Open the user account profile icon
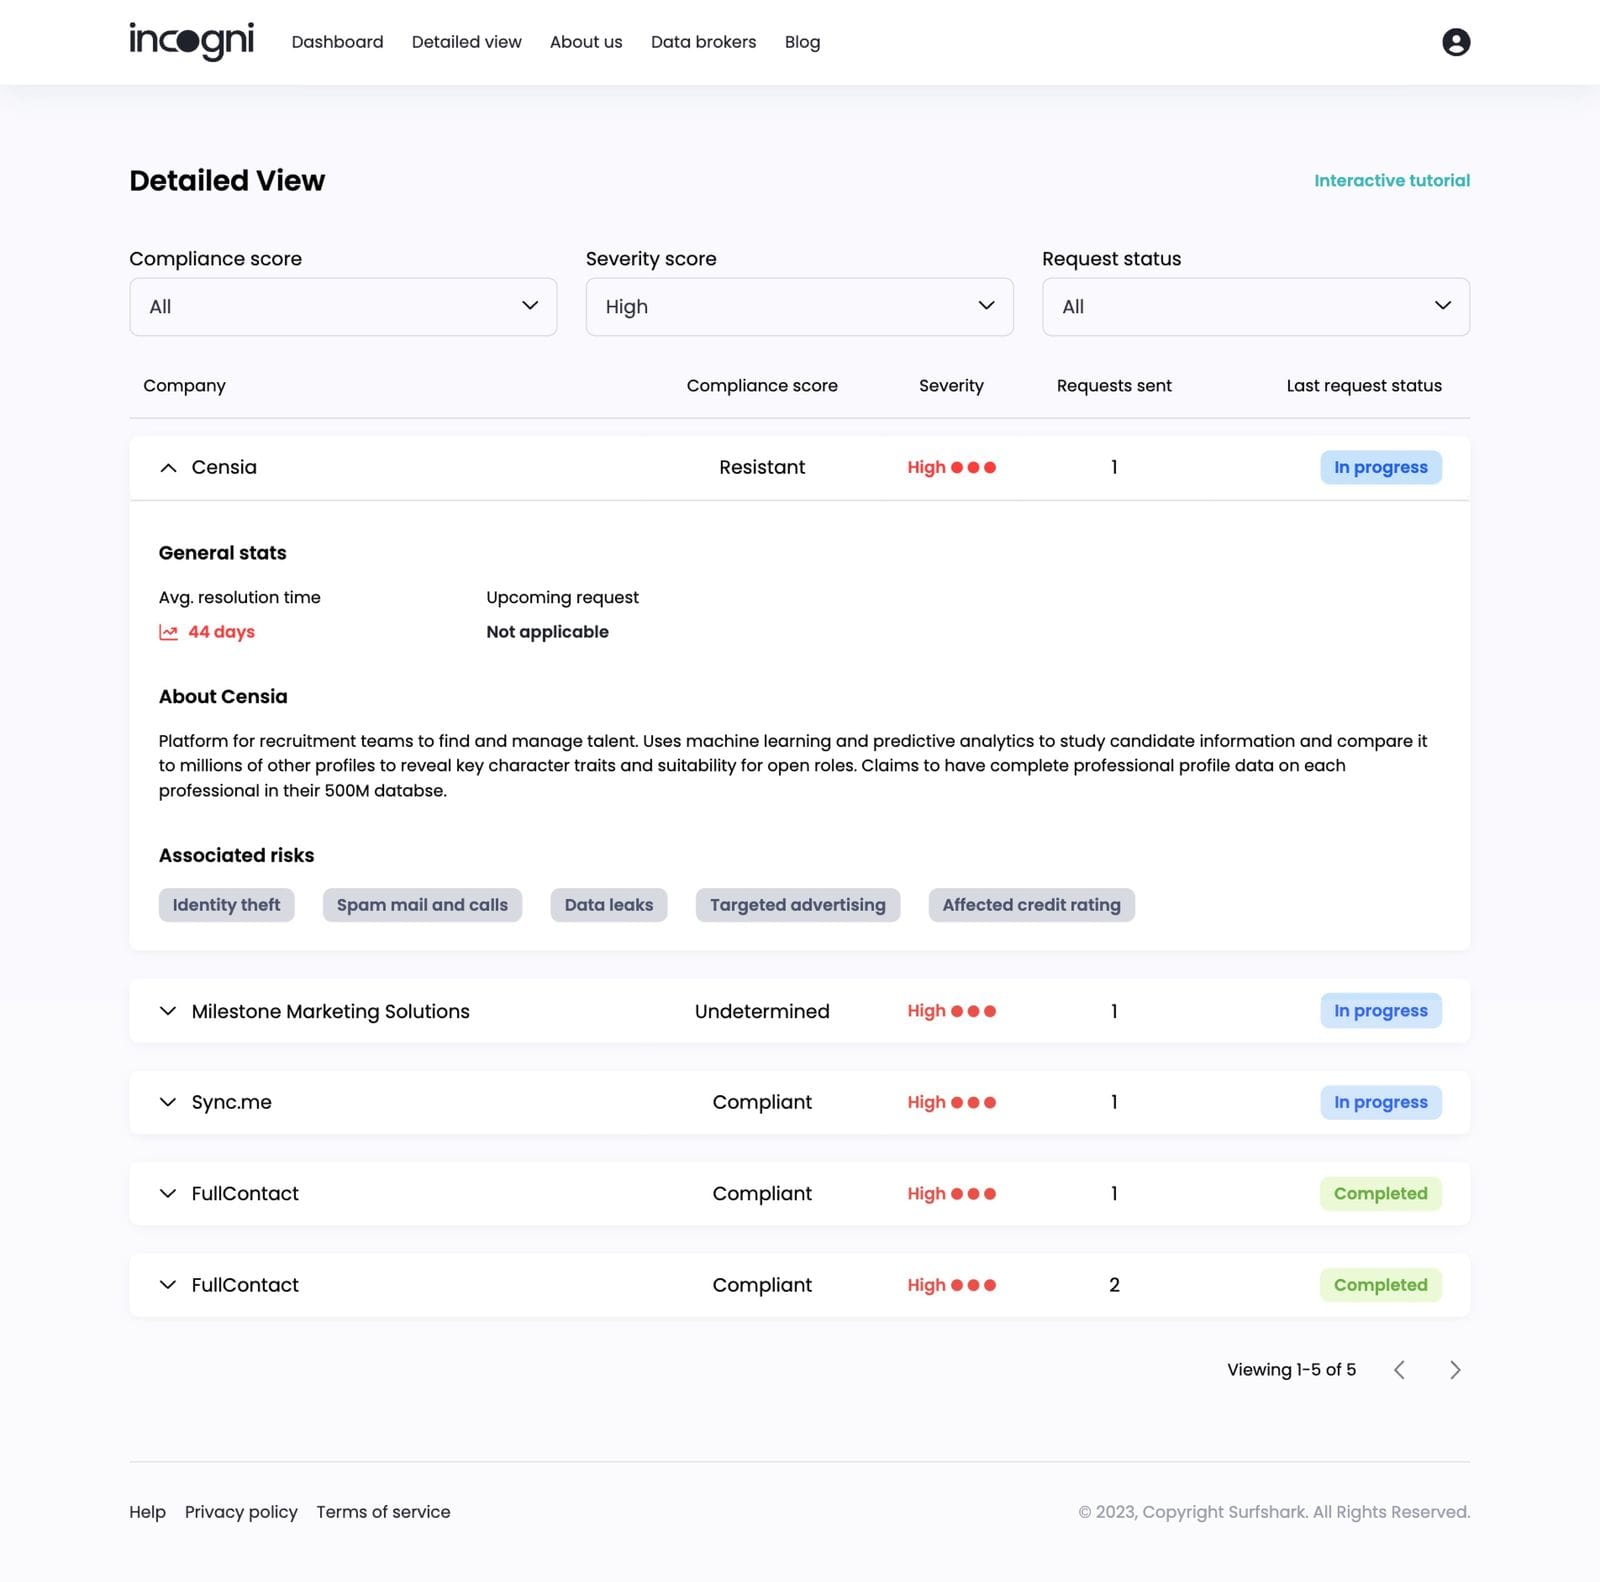 1455,42
